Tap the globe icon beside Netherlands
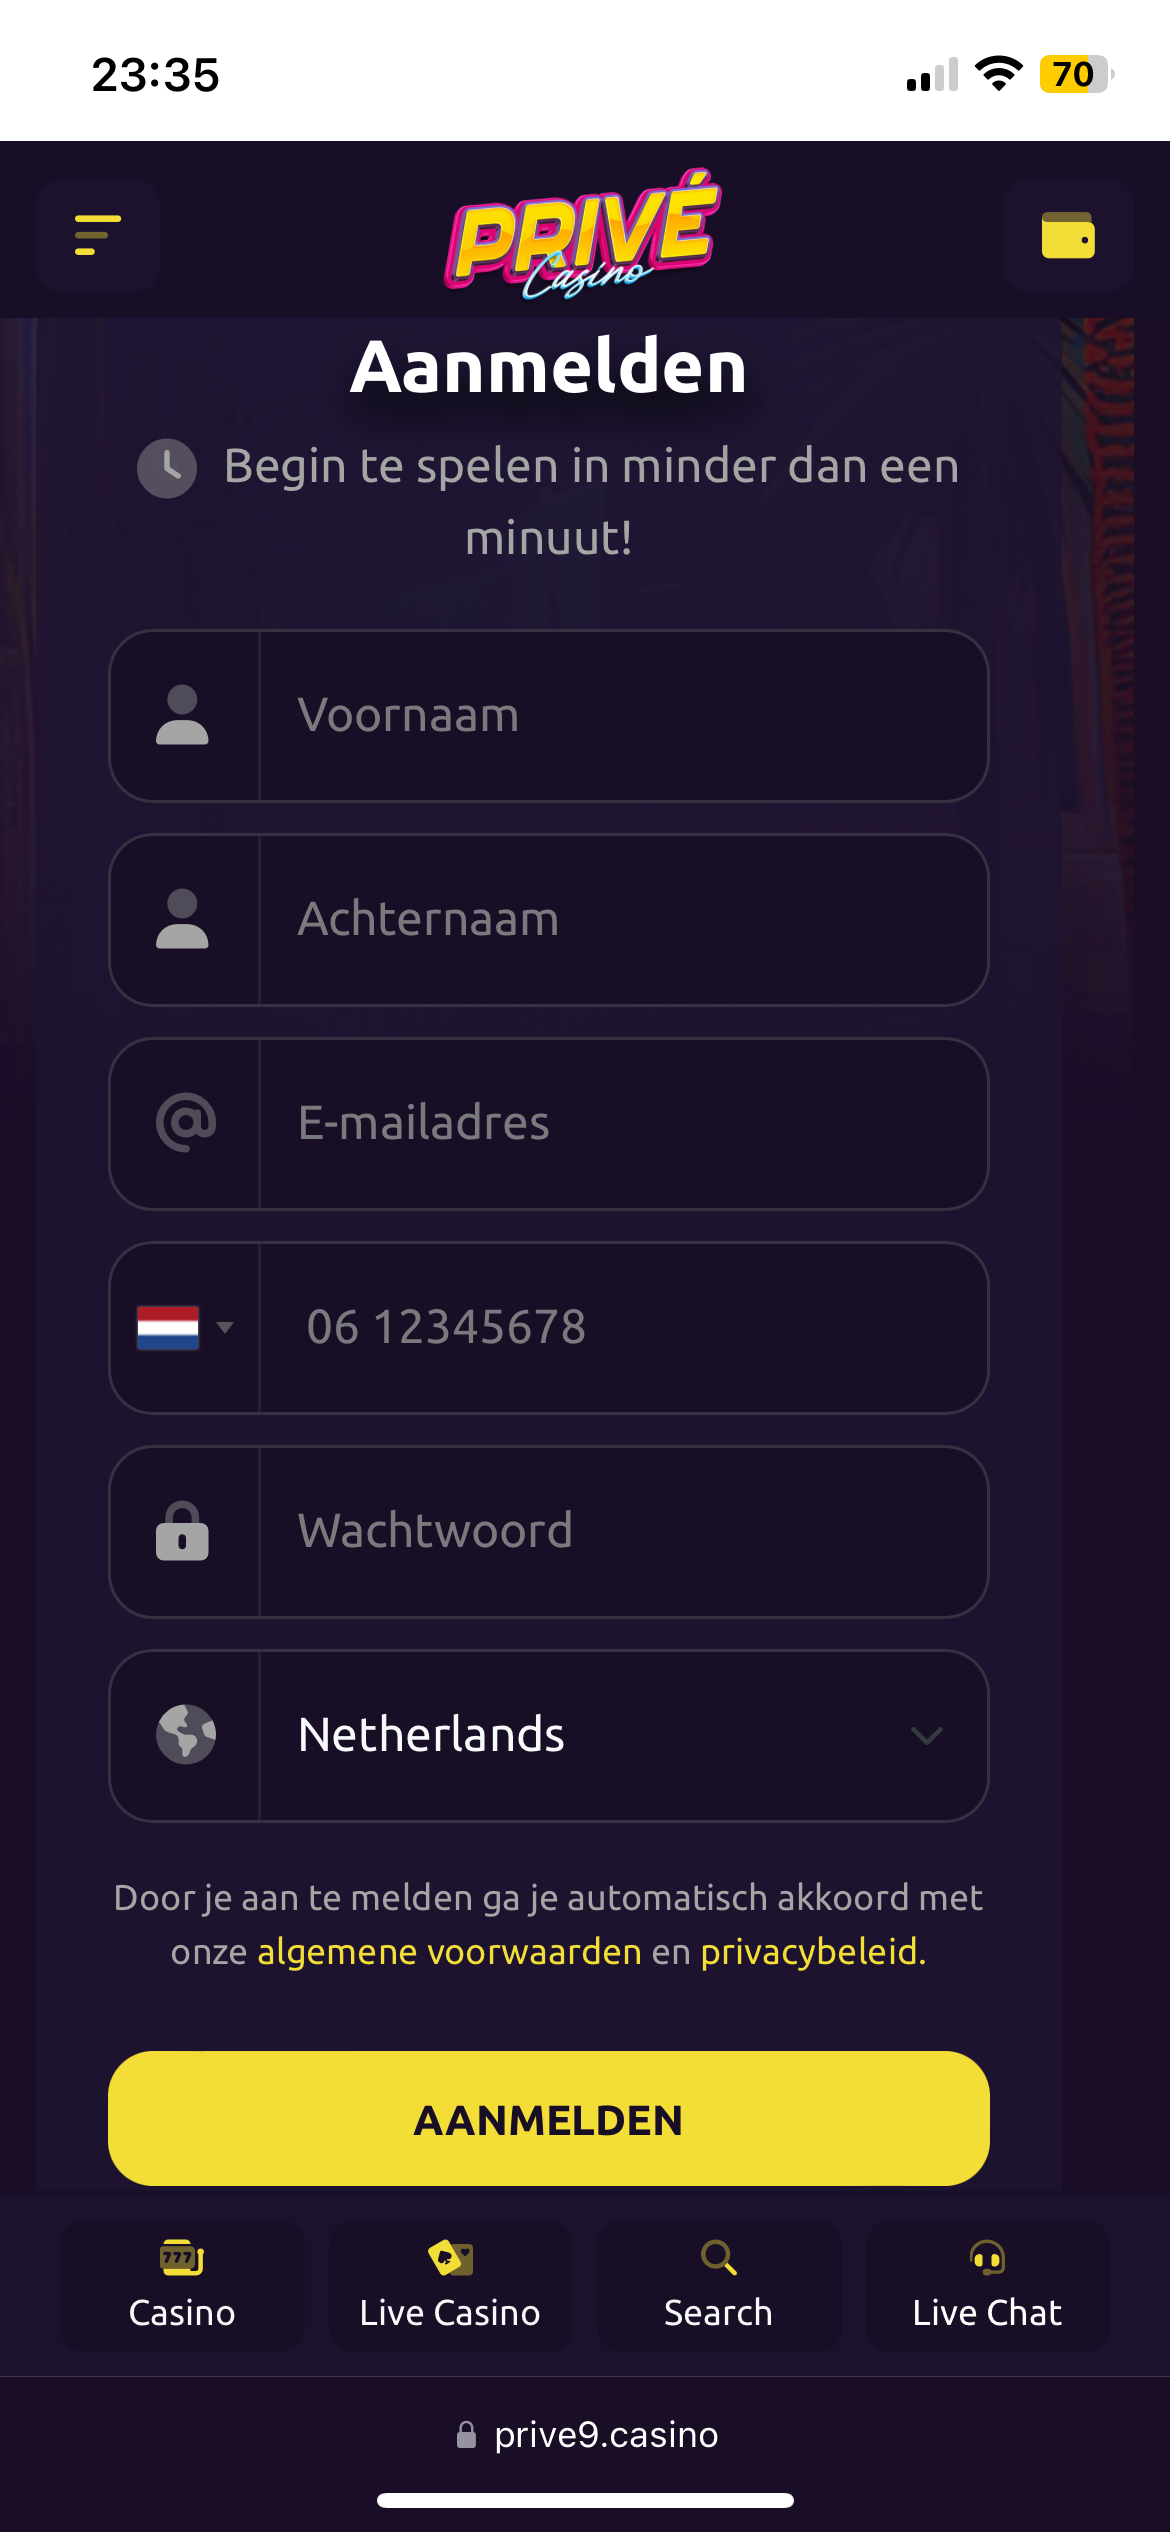Screen dimensions: 1170x2532 click(x=185, y=1735)
